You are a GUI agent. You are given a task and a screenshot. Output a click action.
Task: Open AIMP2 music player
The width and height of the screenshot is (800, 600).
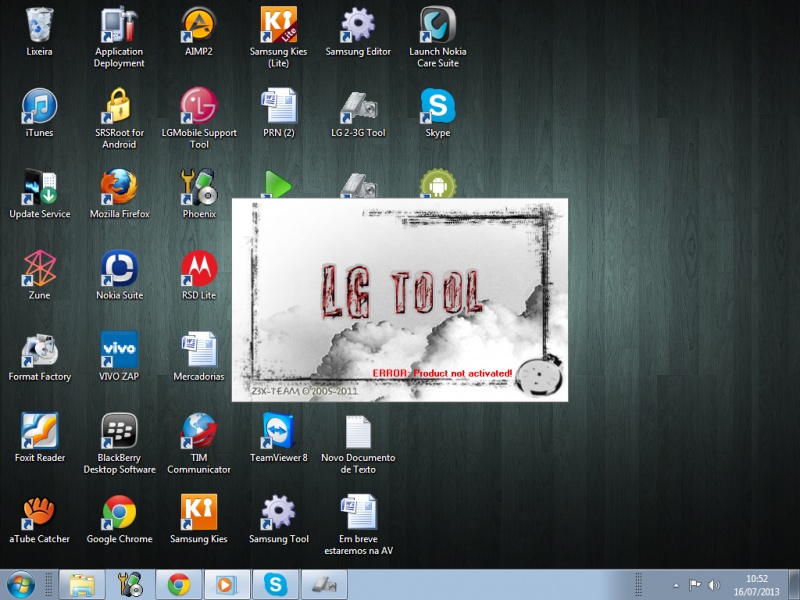(x=198, y=32)
